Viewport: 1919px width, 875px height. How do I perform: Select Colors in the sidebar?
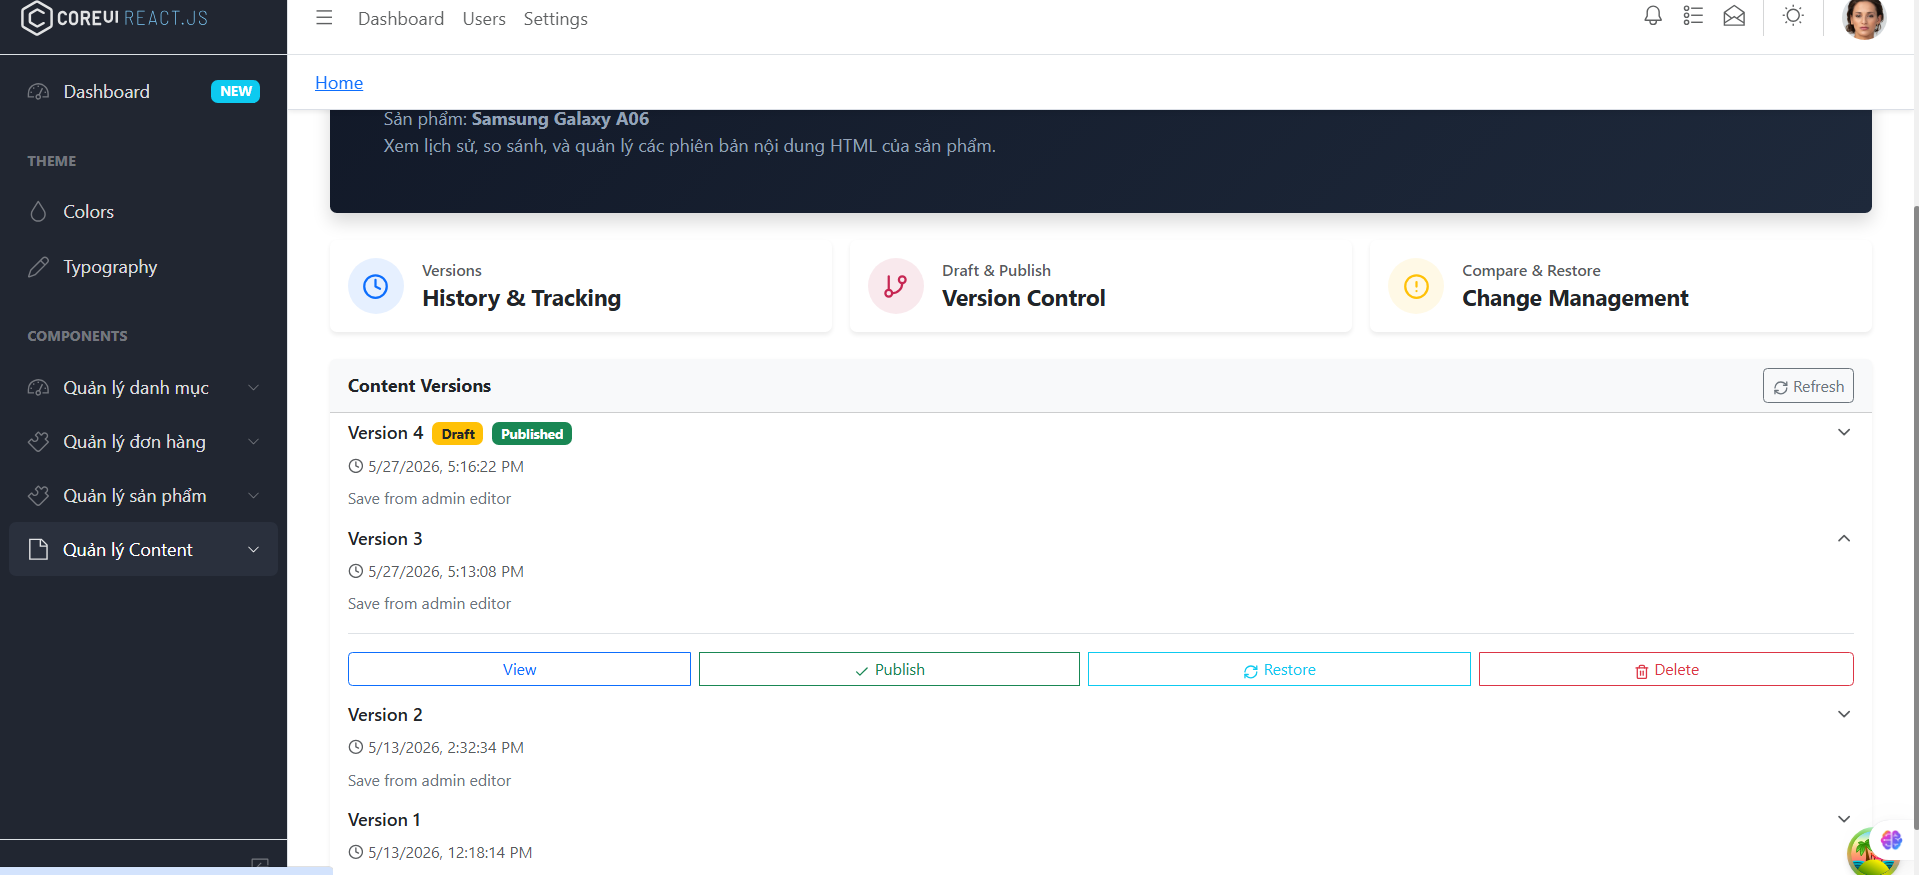(144, 212)
